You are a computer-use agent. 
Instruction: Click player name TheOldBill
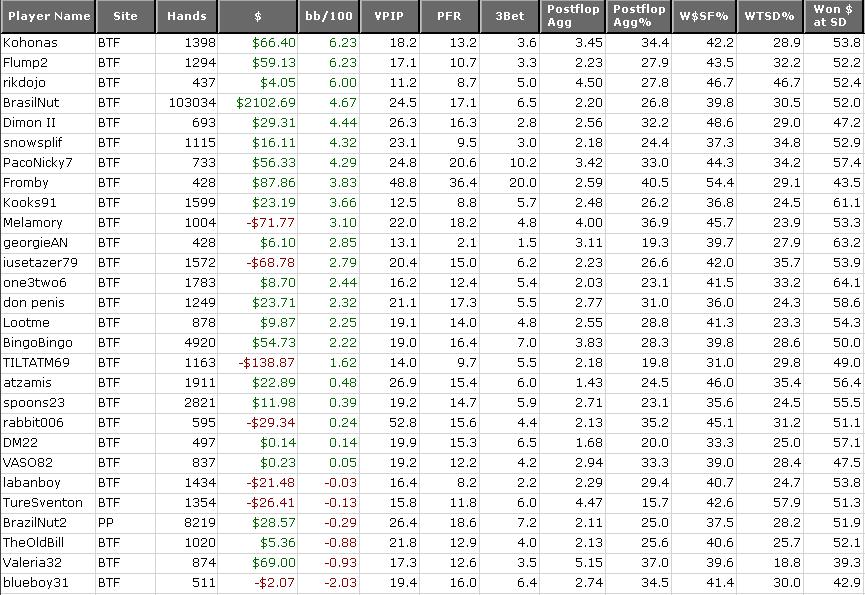click(33, 543)
